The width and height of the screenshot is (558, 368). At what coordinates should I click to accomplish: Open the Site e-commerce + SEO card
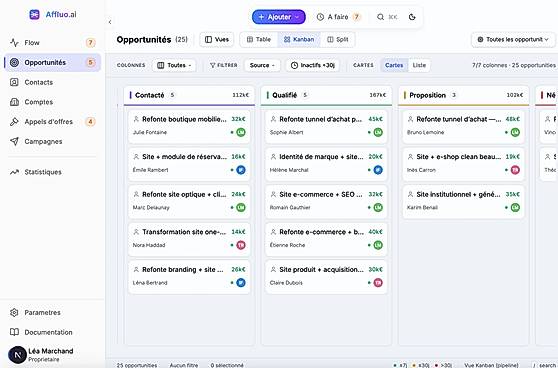pyautogui.click(x=326, y=202)
